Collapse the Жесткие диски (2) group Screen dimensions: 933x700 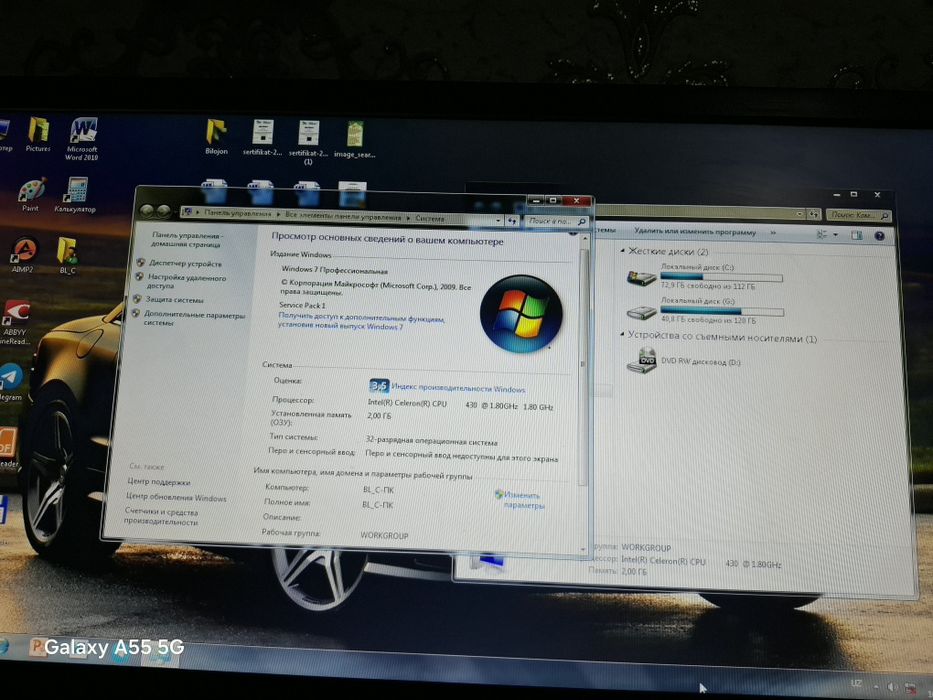(622, 251)
